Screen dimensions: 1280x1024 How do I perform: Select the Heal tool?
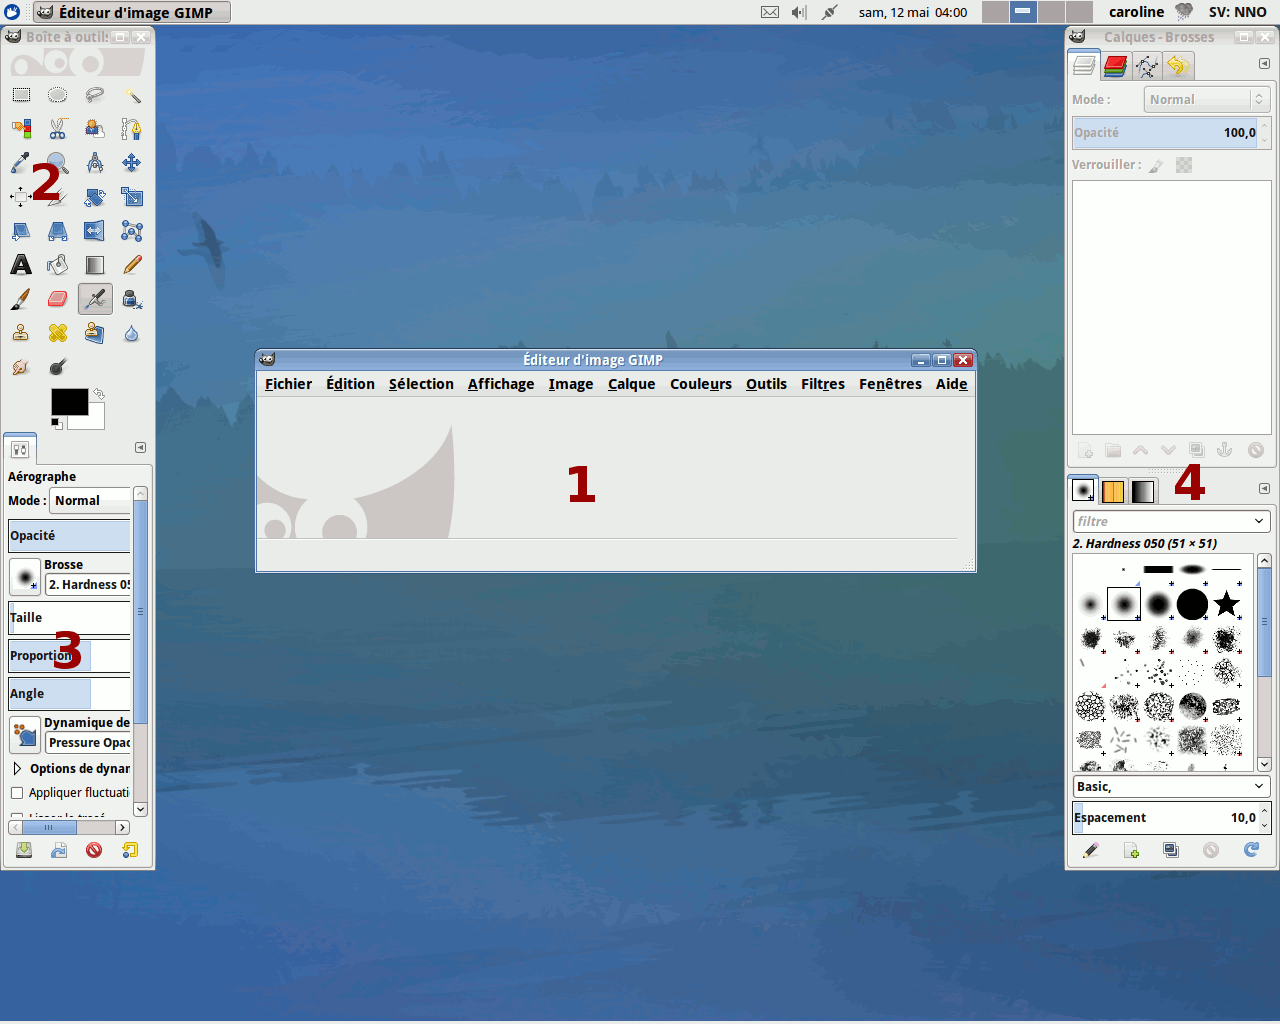point(58,333)
